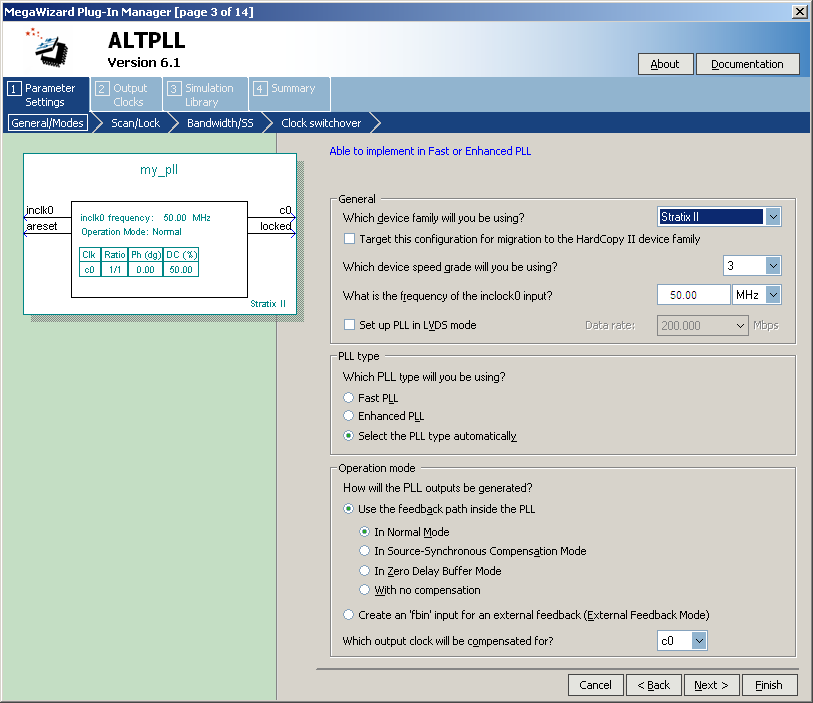The height and width of the screenshot is (703, 813).
Task: Close the MegaWizard Plug-In Manager window
Action: pyautogui.click(x=800, y=11)
